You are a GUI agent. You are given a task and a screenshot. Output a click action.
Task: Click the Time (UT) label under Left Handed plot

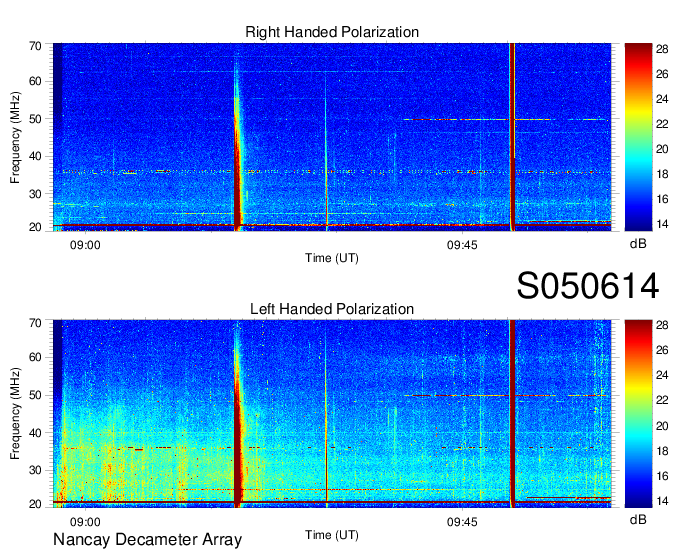point(332,535)
